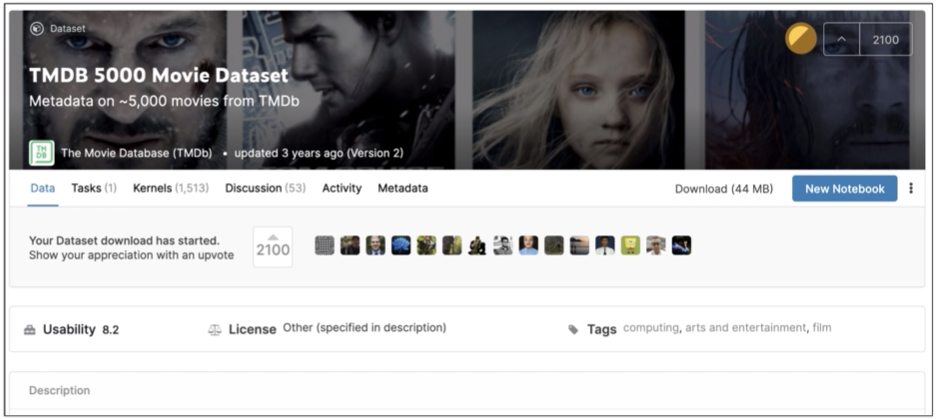The height and width of the screenshot is (419, 938).
Task: Open the Kernels tab
Action: click(x=170, y=189)
